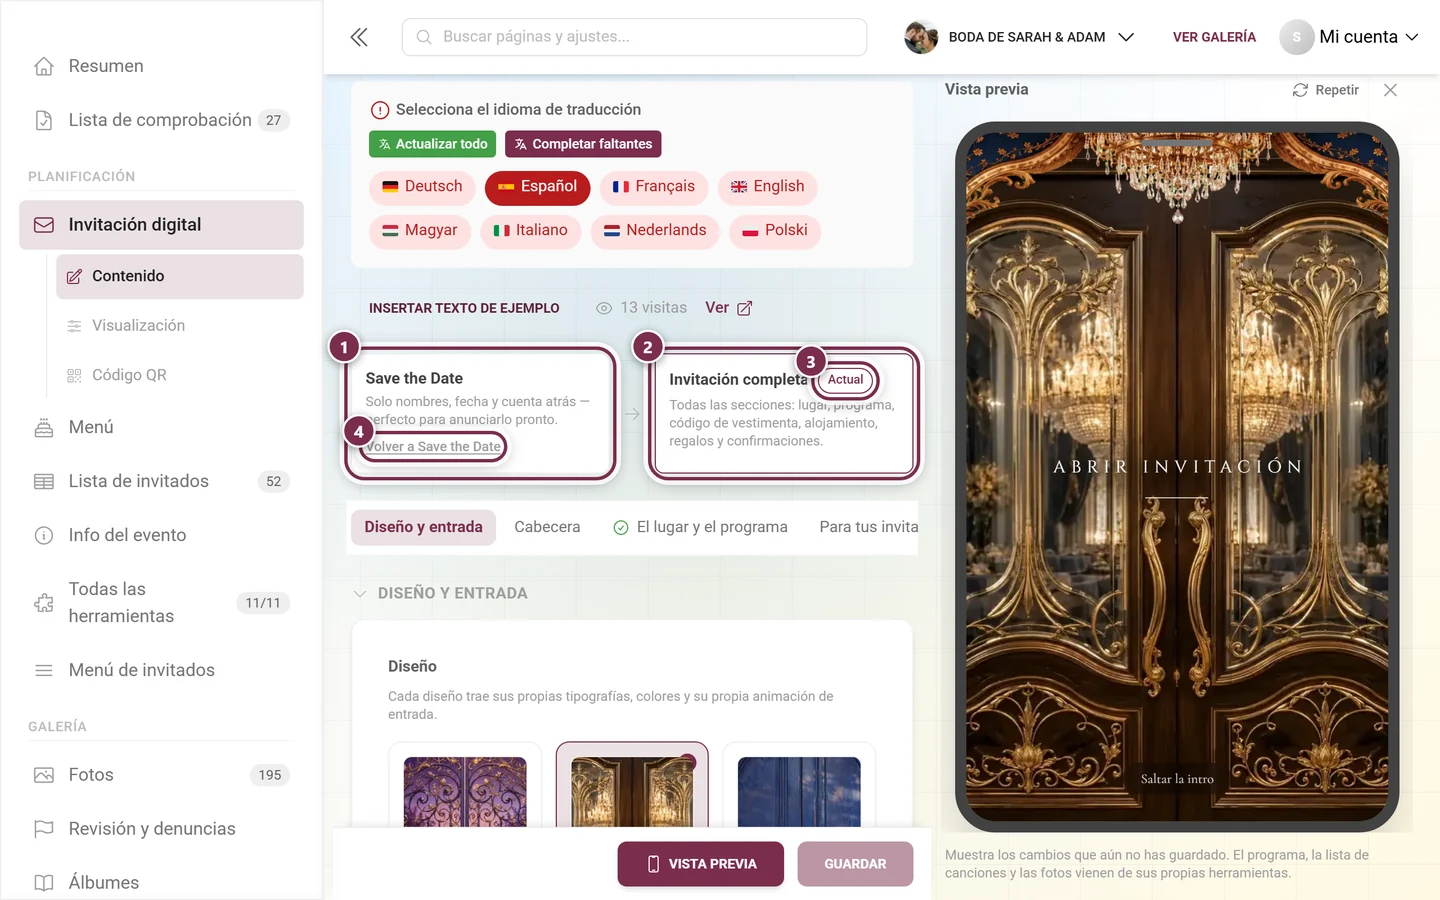Click Saltar la intro in the preview

(1177, 779)
